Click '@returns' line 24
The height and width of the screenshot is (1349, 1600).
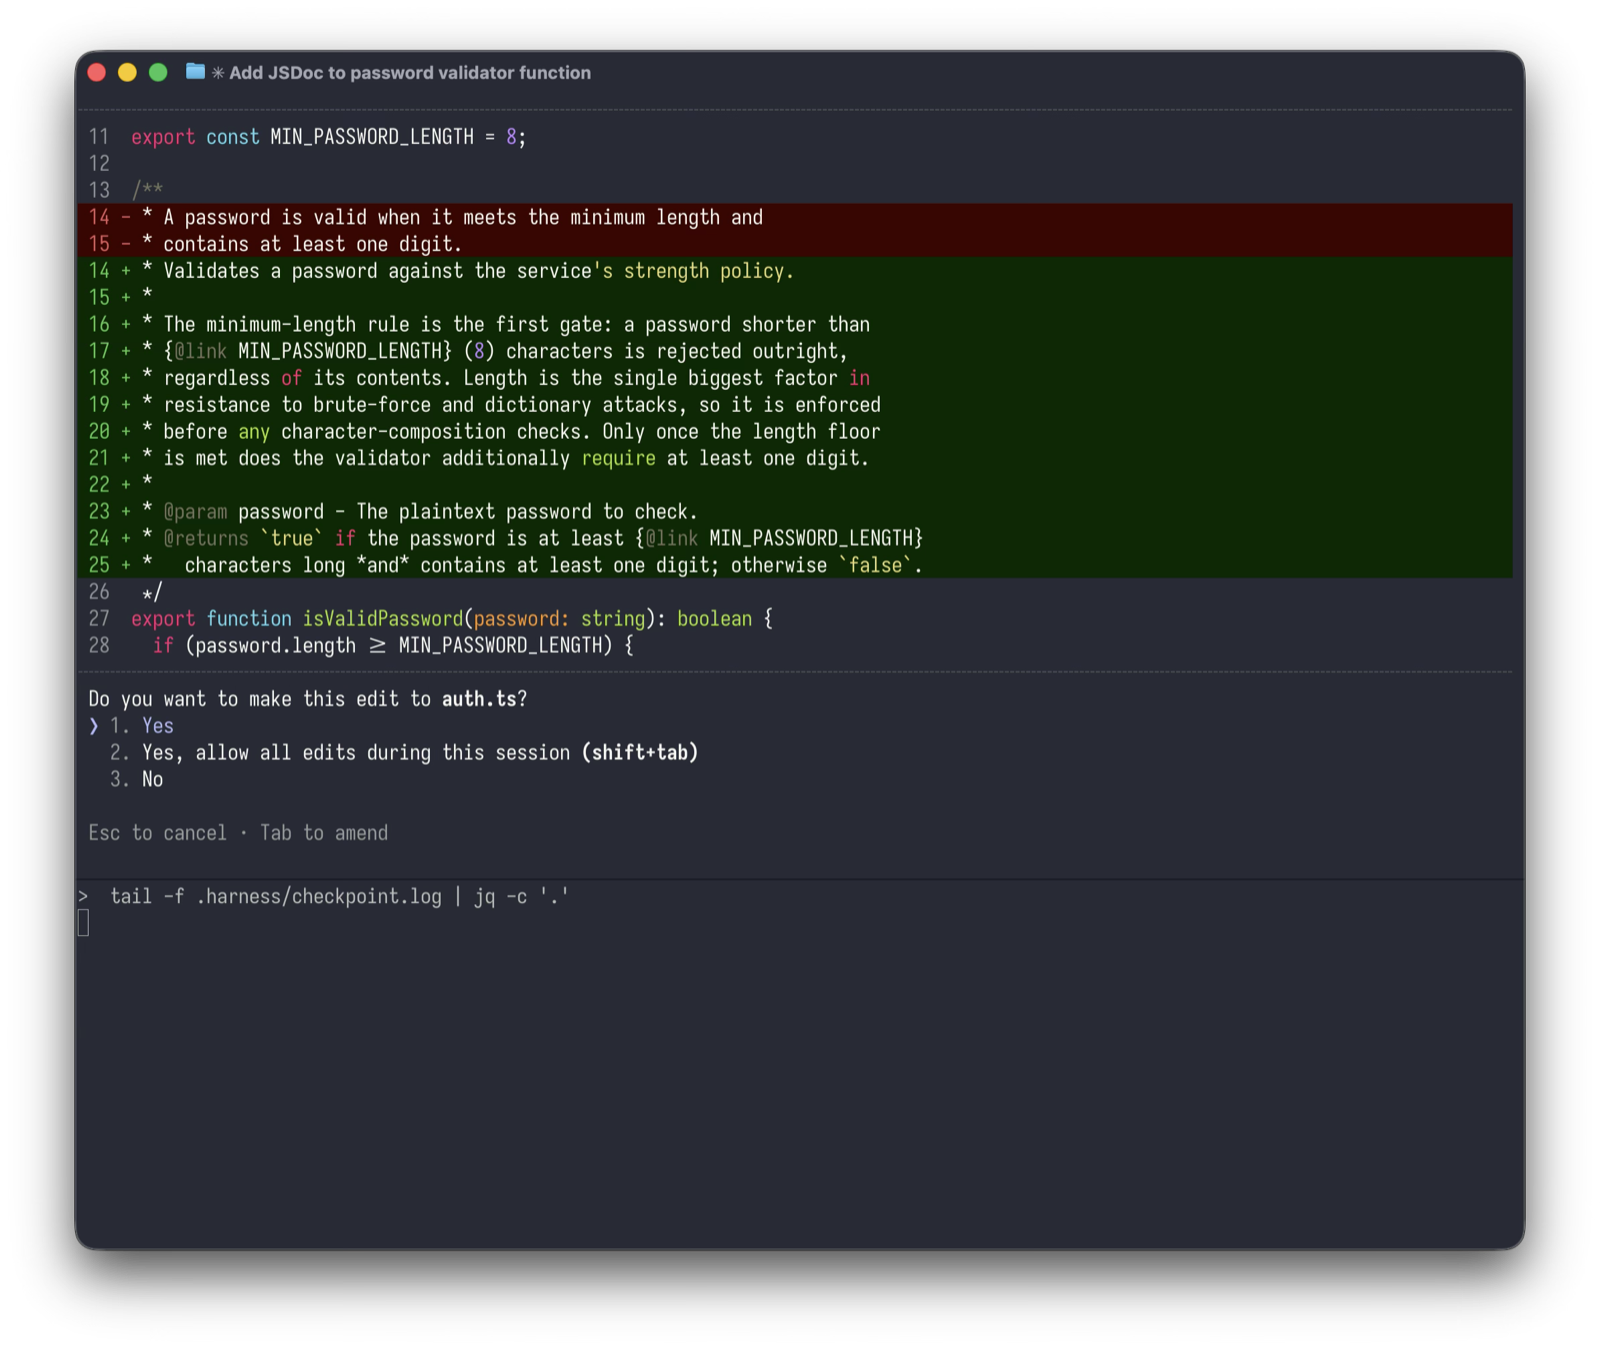click(x=795, y=538)
